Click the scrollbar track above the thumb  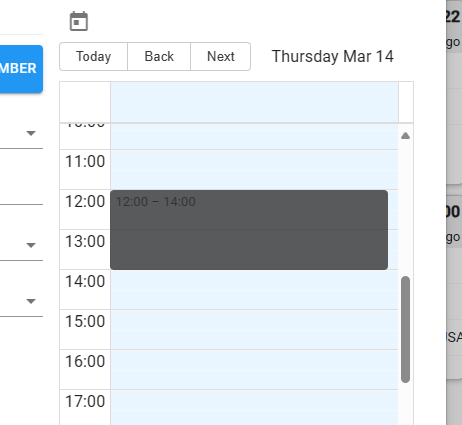pos(405,208)
